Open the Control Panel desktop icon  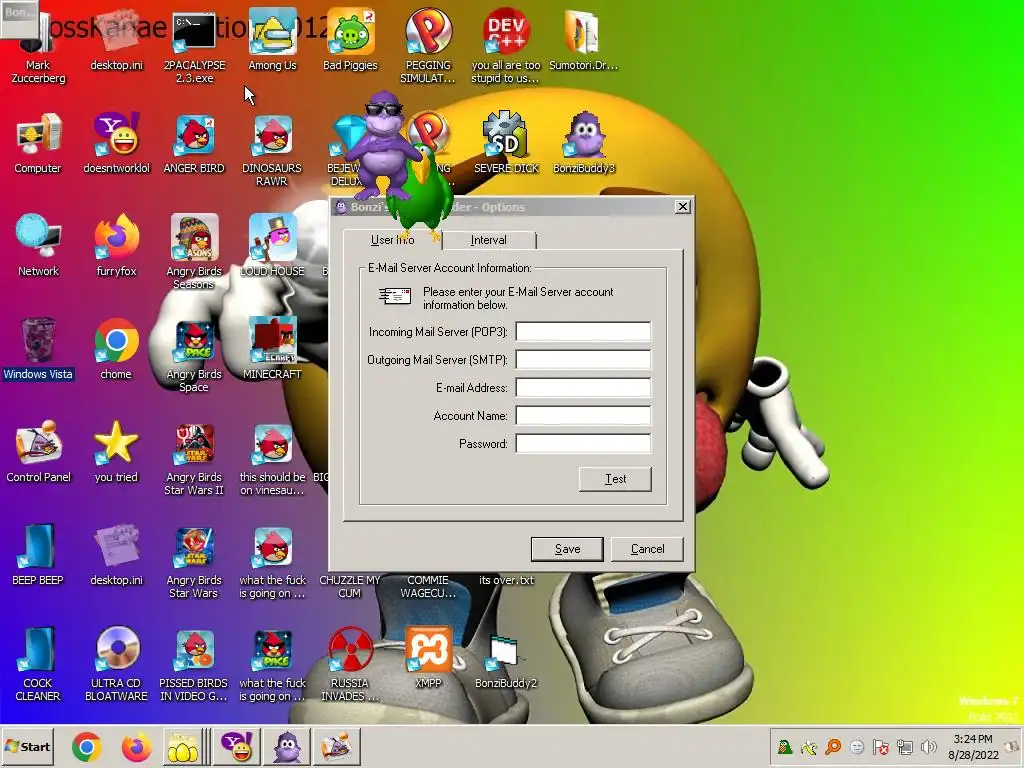click(38, 452)
